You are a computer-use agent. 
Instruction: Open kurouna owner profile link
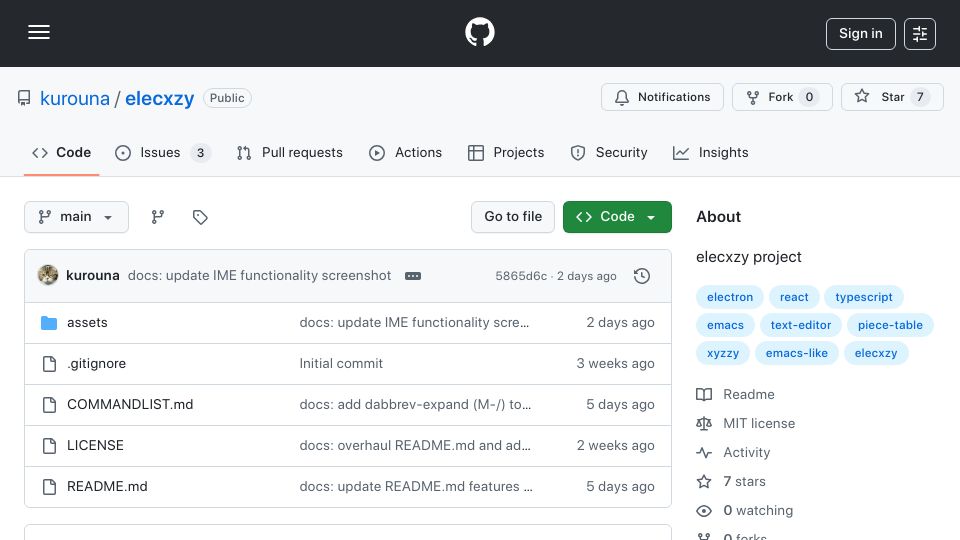point(75,98)
